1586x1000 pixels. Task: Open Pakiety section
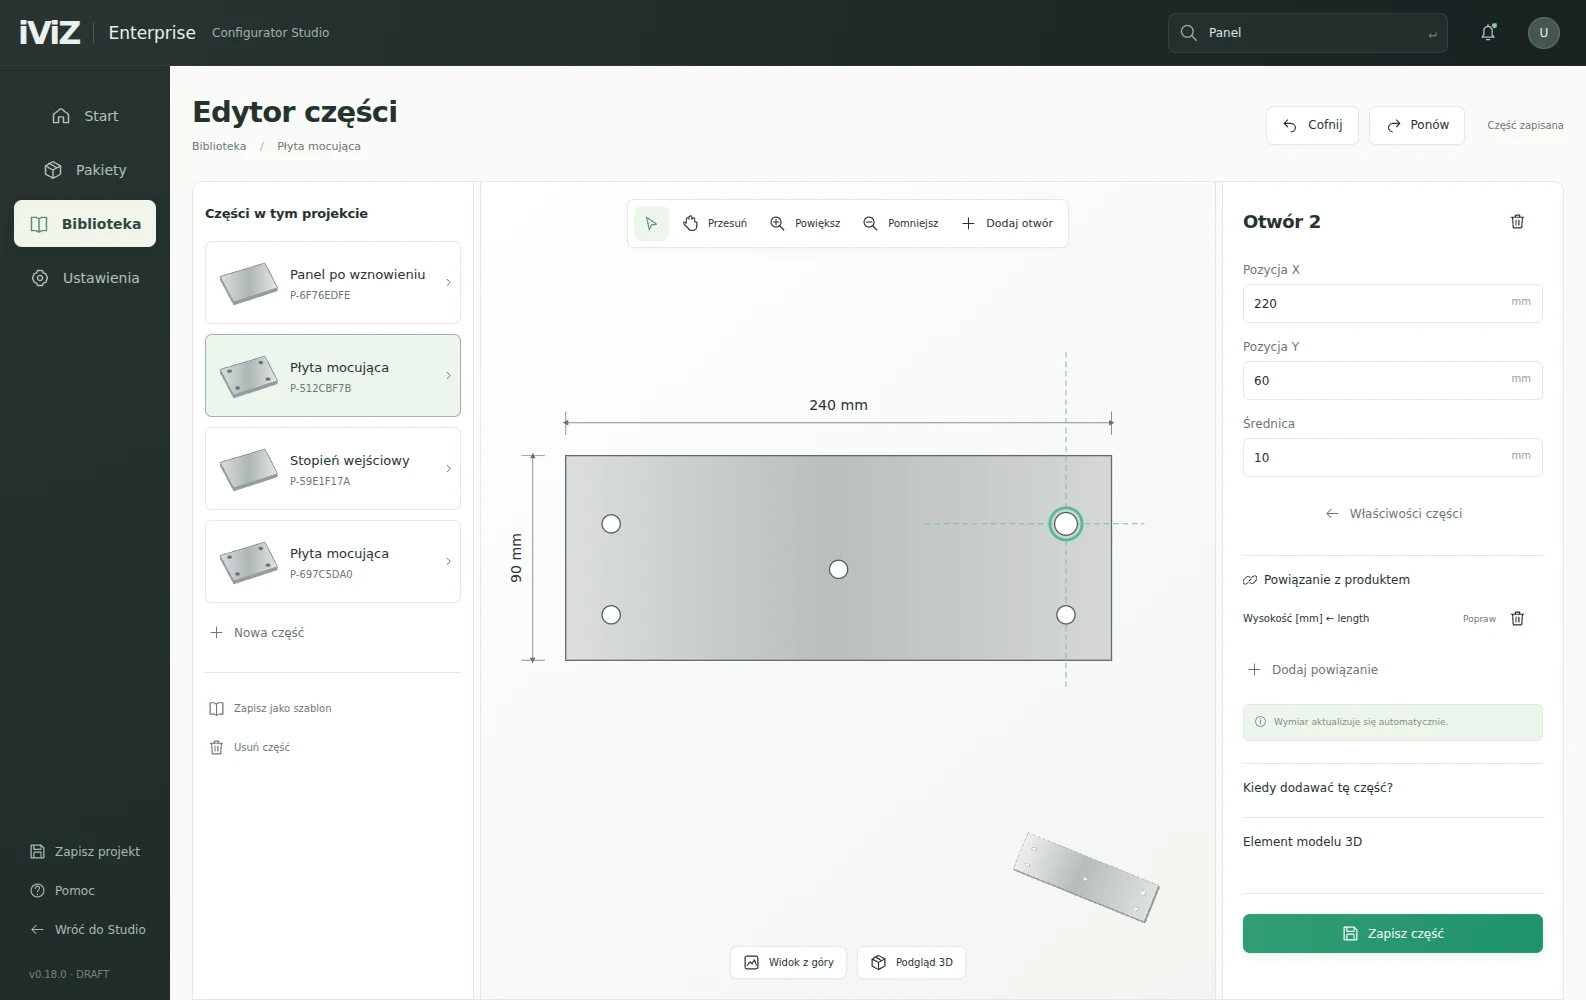tap(85, 170)
